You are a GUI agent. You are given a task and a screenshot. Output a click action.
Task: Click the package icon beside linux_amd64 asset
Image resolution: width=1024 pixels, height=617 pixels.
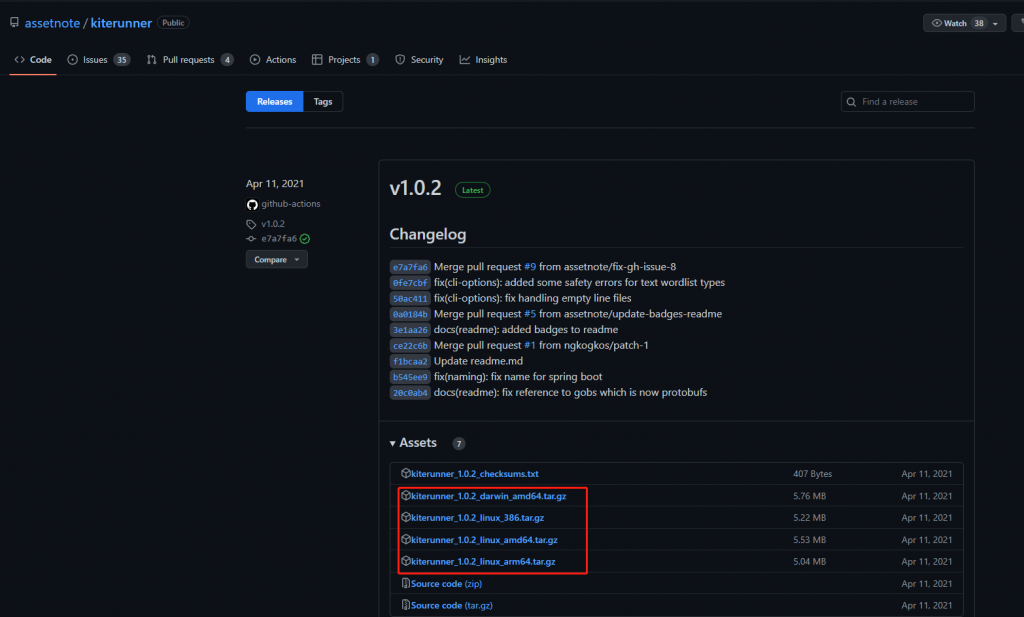tap(406, 539)
